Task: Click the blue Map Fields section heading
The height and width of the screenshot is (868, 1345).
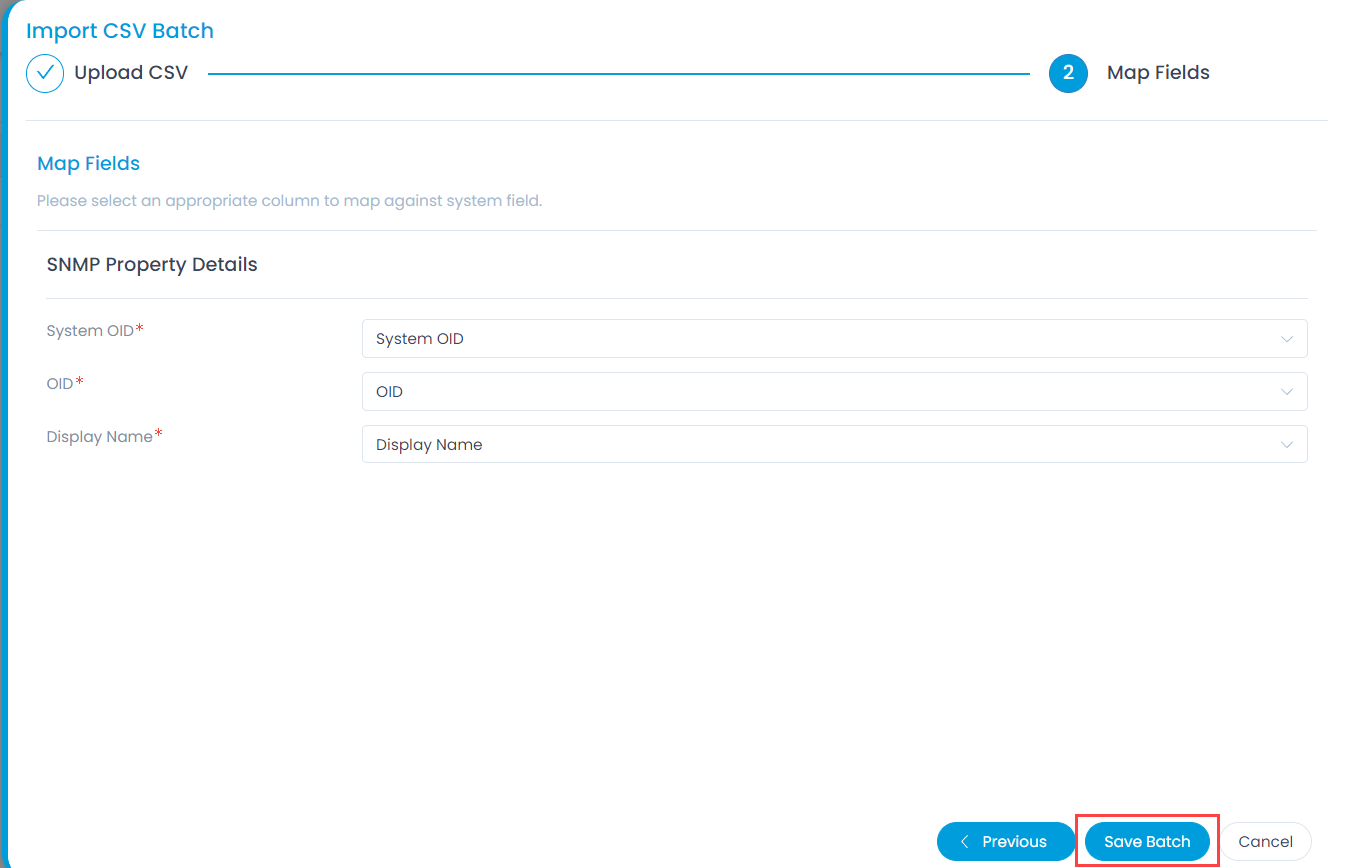Action: point(88,163)
